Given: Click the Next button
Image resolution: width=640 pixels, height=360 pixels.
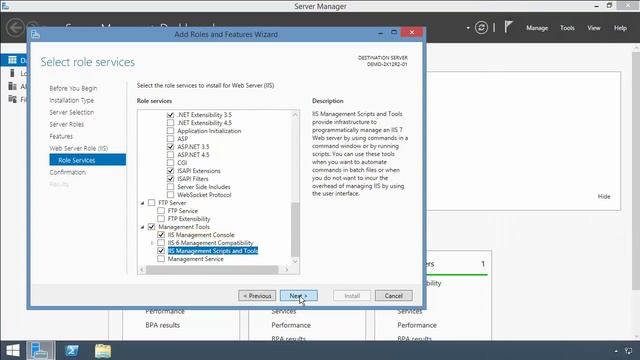Looking at the screenshot, I should pos(299,296).
